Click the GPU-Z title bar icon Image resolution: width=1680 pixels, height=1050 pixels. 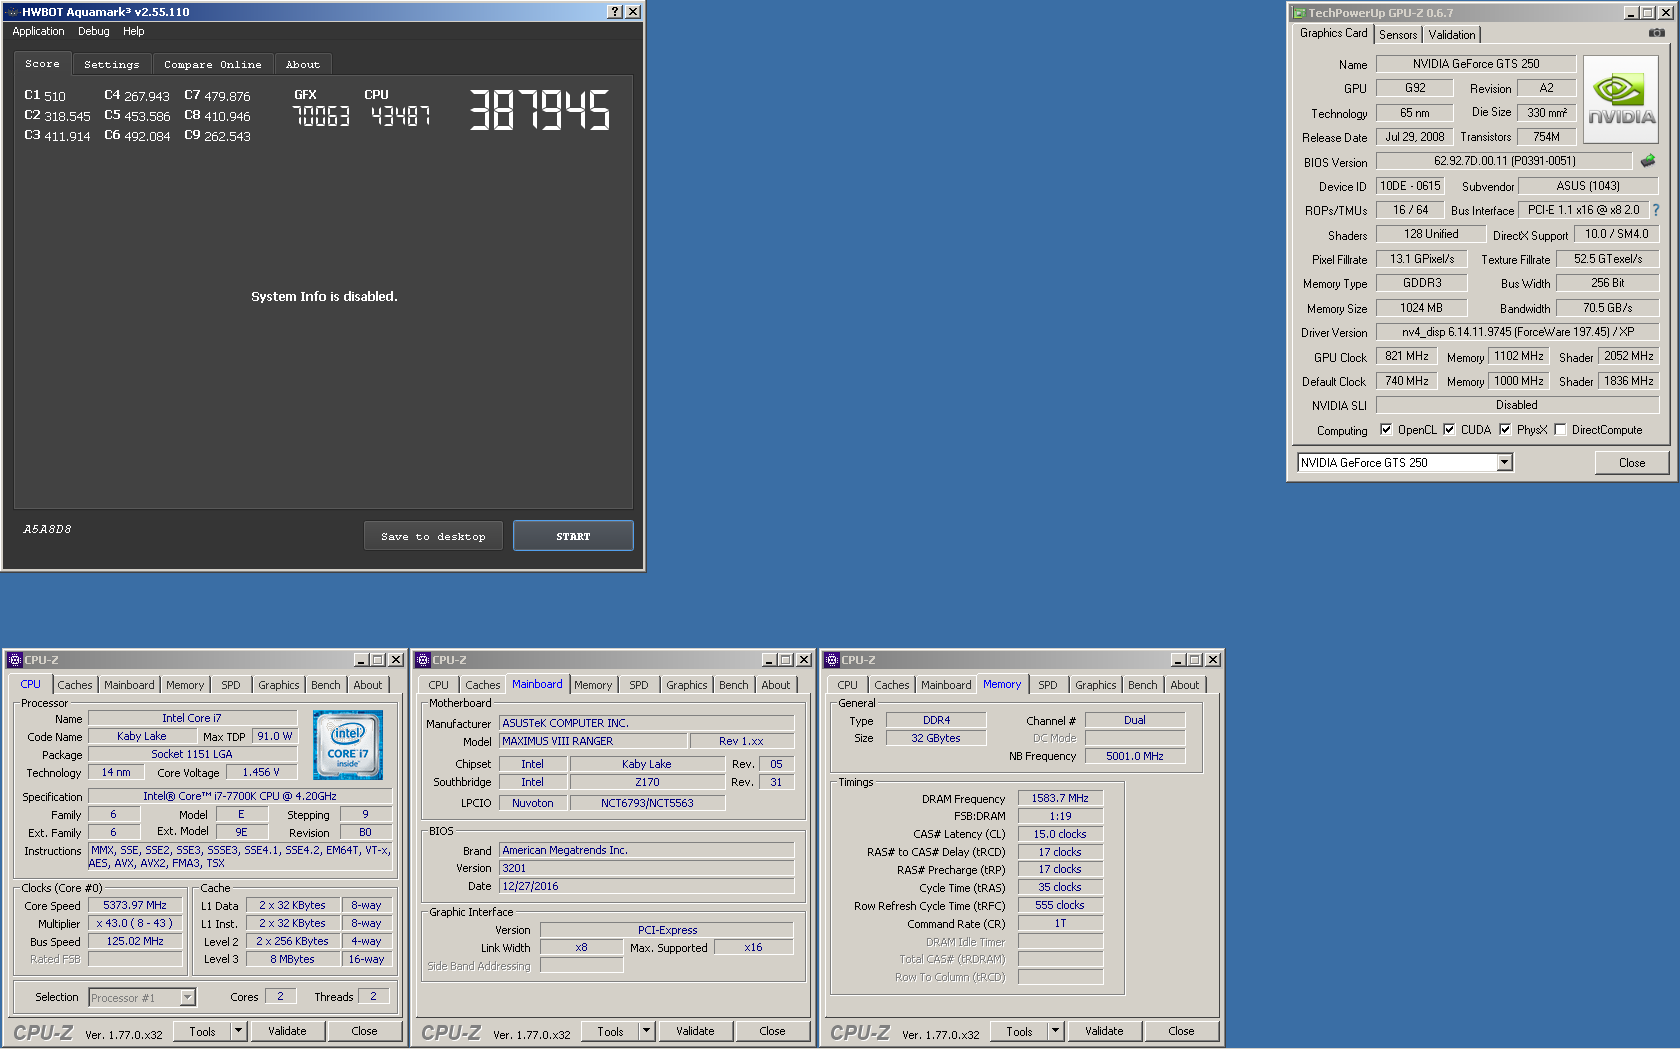tap(1299, 13)
